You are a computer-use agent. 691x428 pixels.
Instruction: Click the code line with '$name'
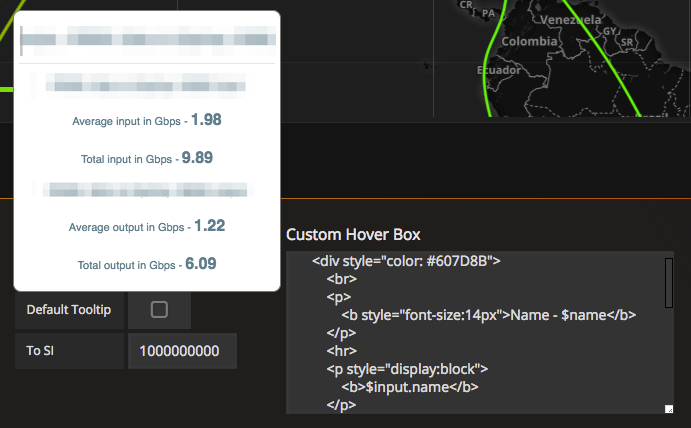489,315
